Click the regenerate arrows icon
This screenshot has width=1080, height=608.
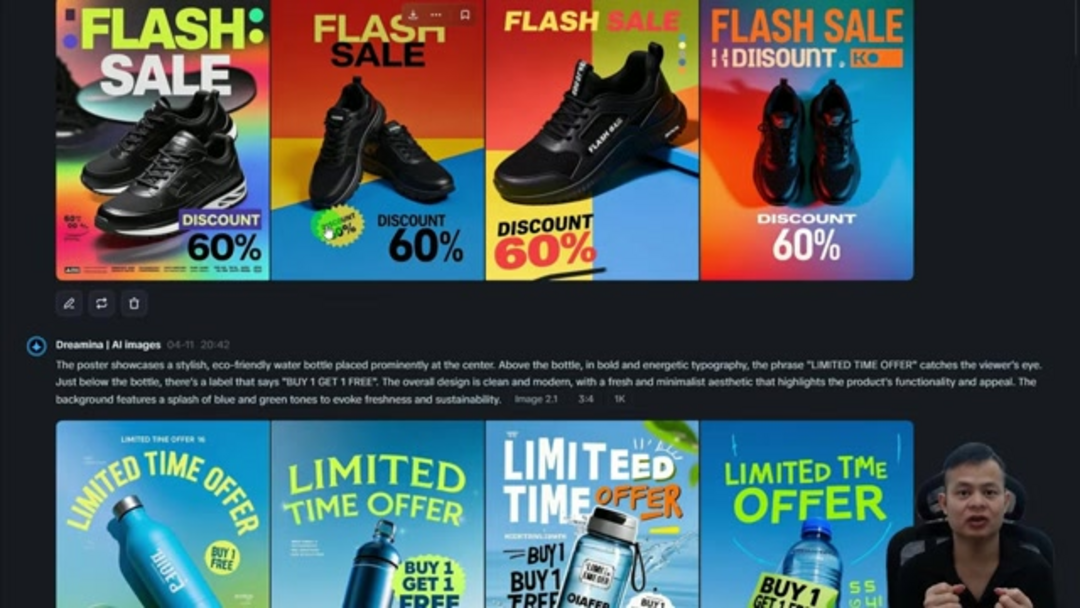coord(101,303)
